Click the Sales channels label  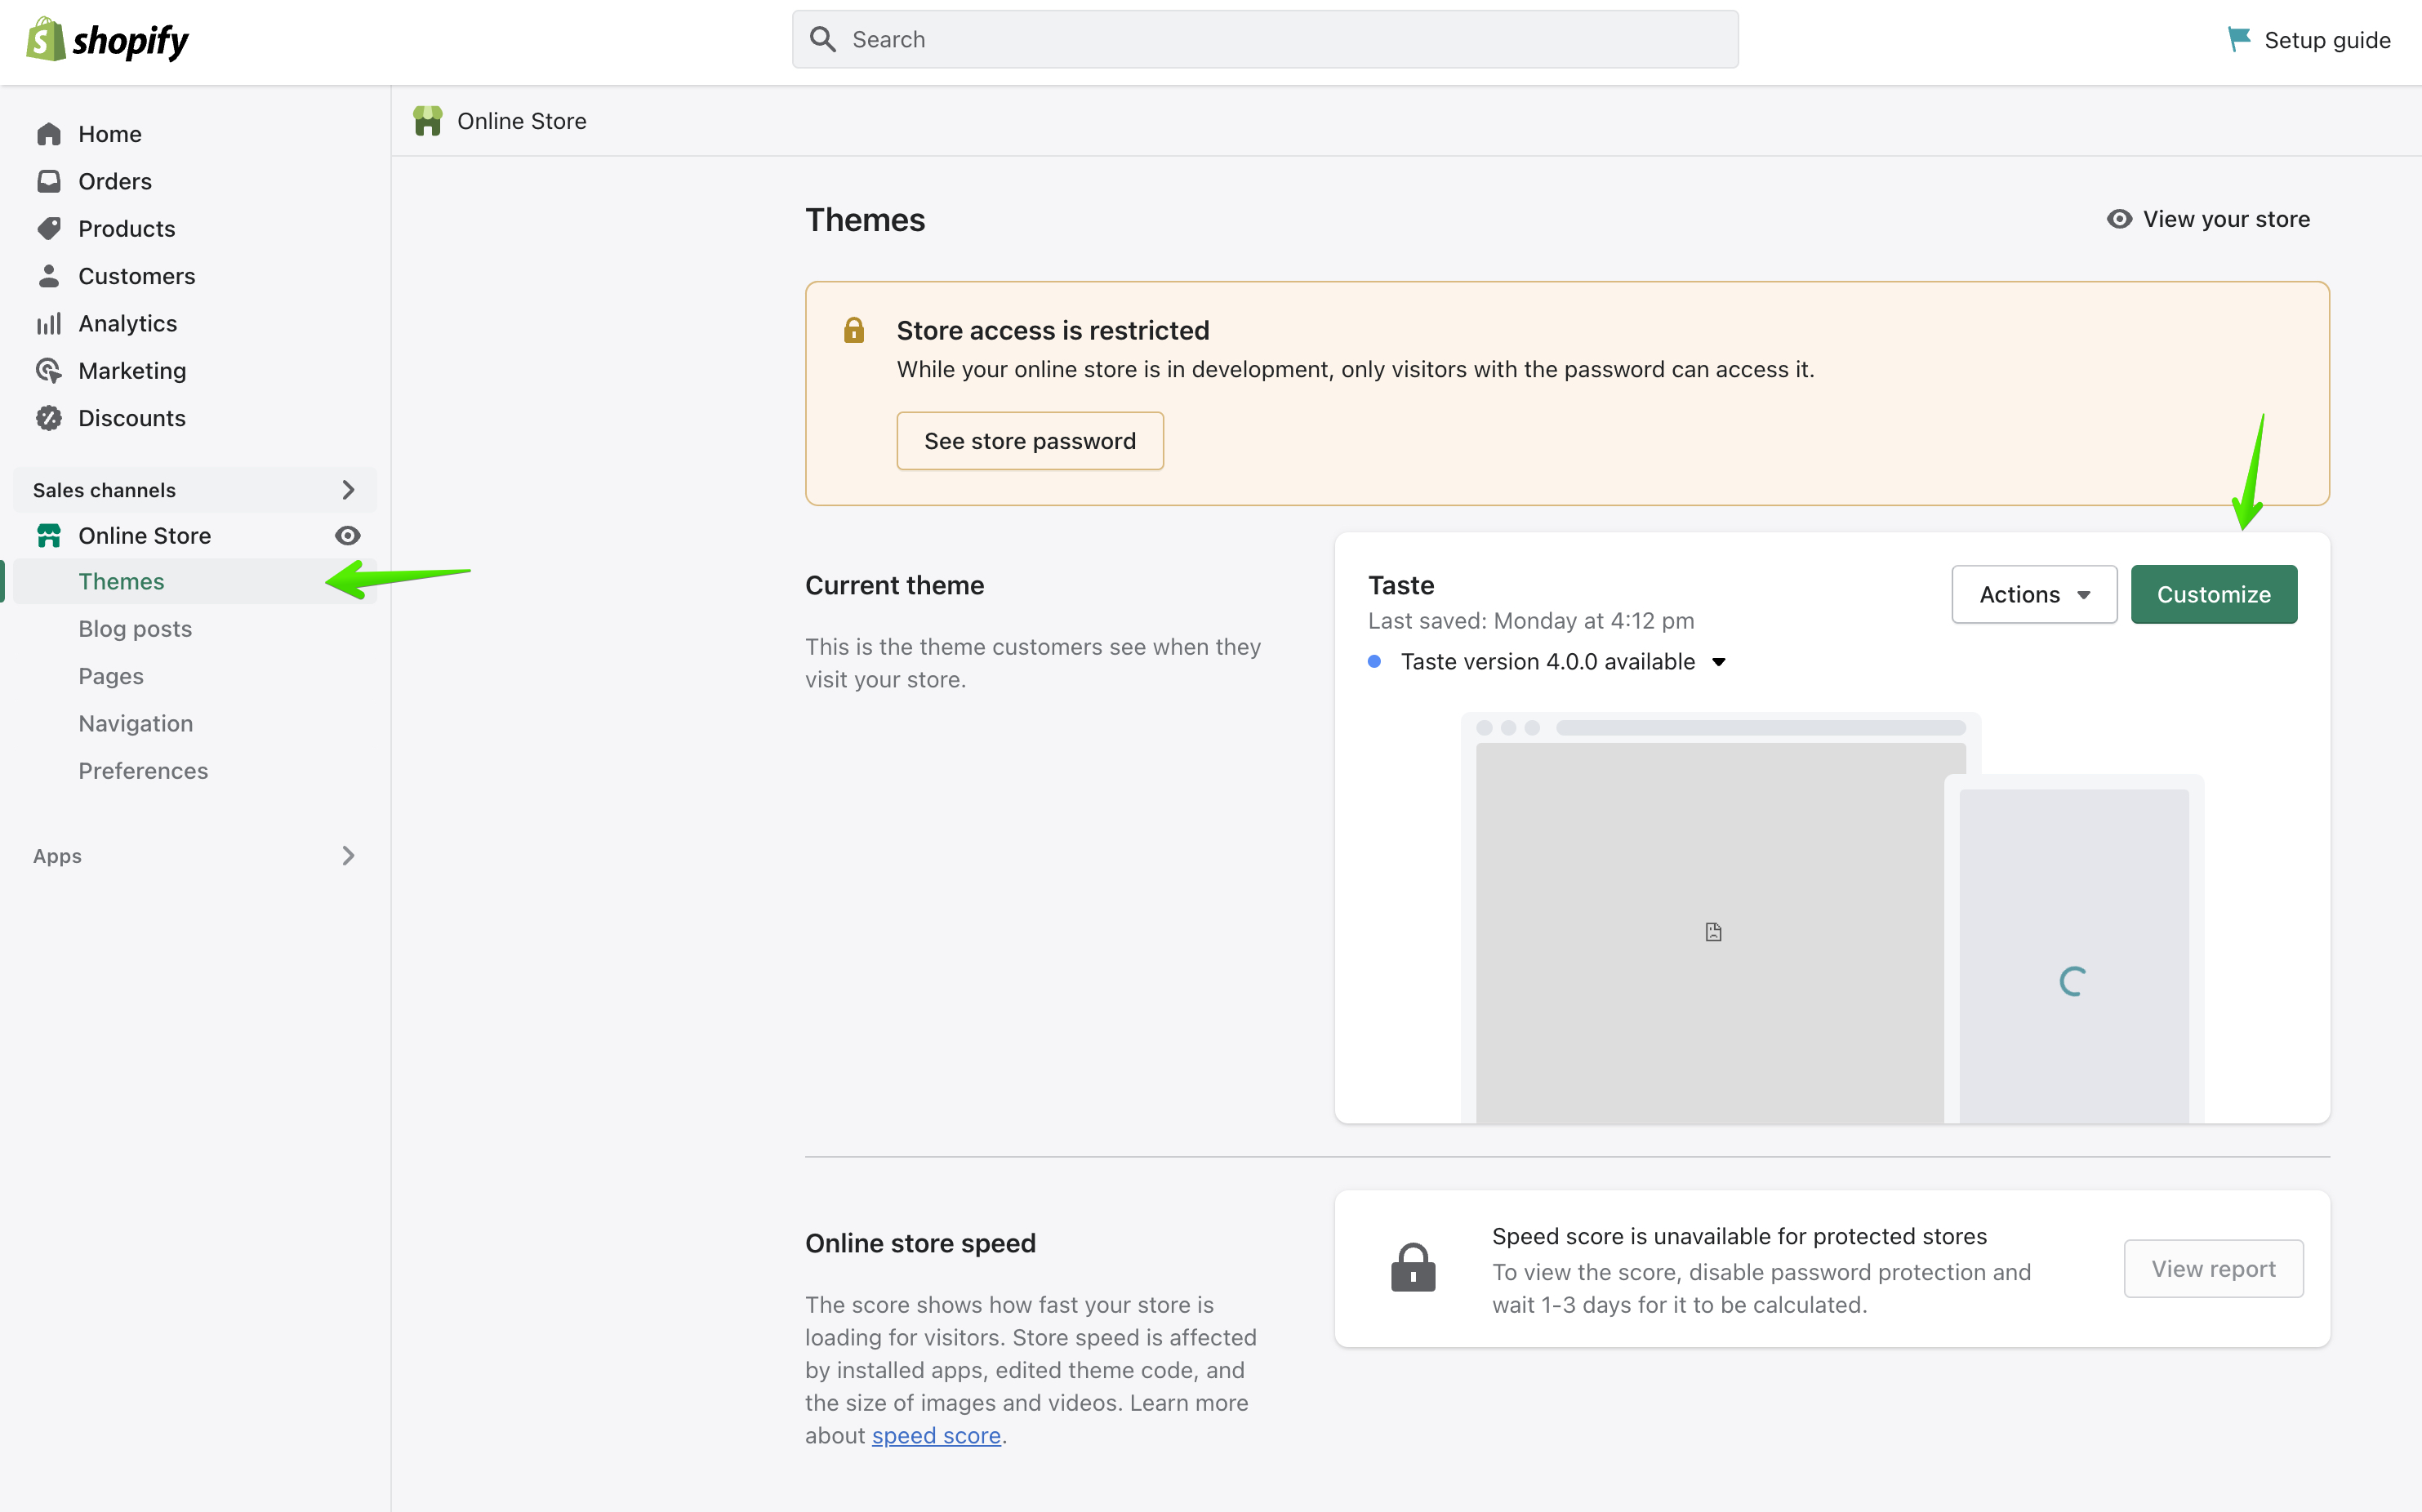pos(104,490)
